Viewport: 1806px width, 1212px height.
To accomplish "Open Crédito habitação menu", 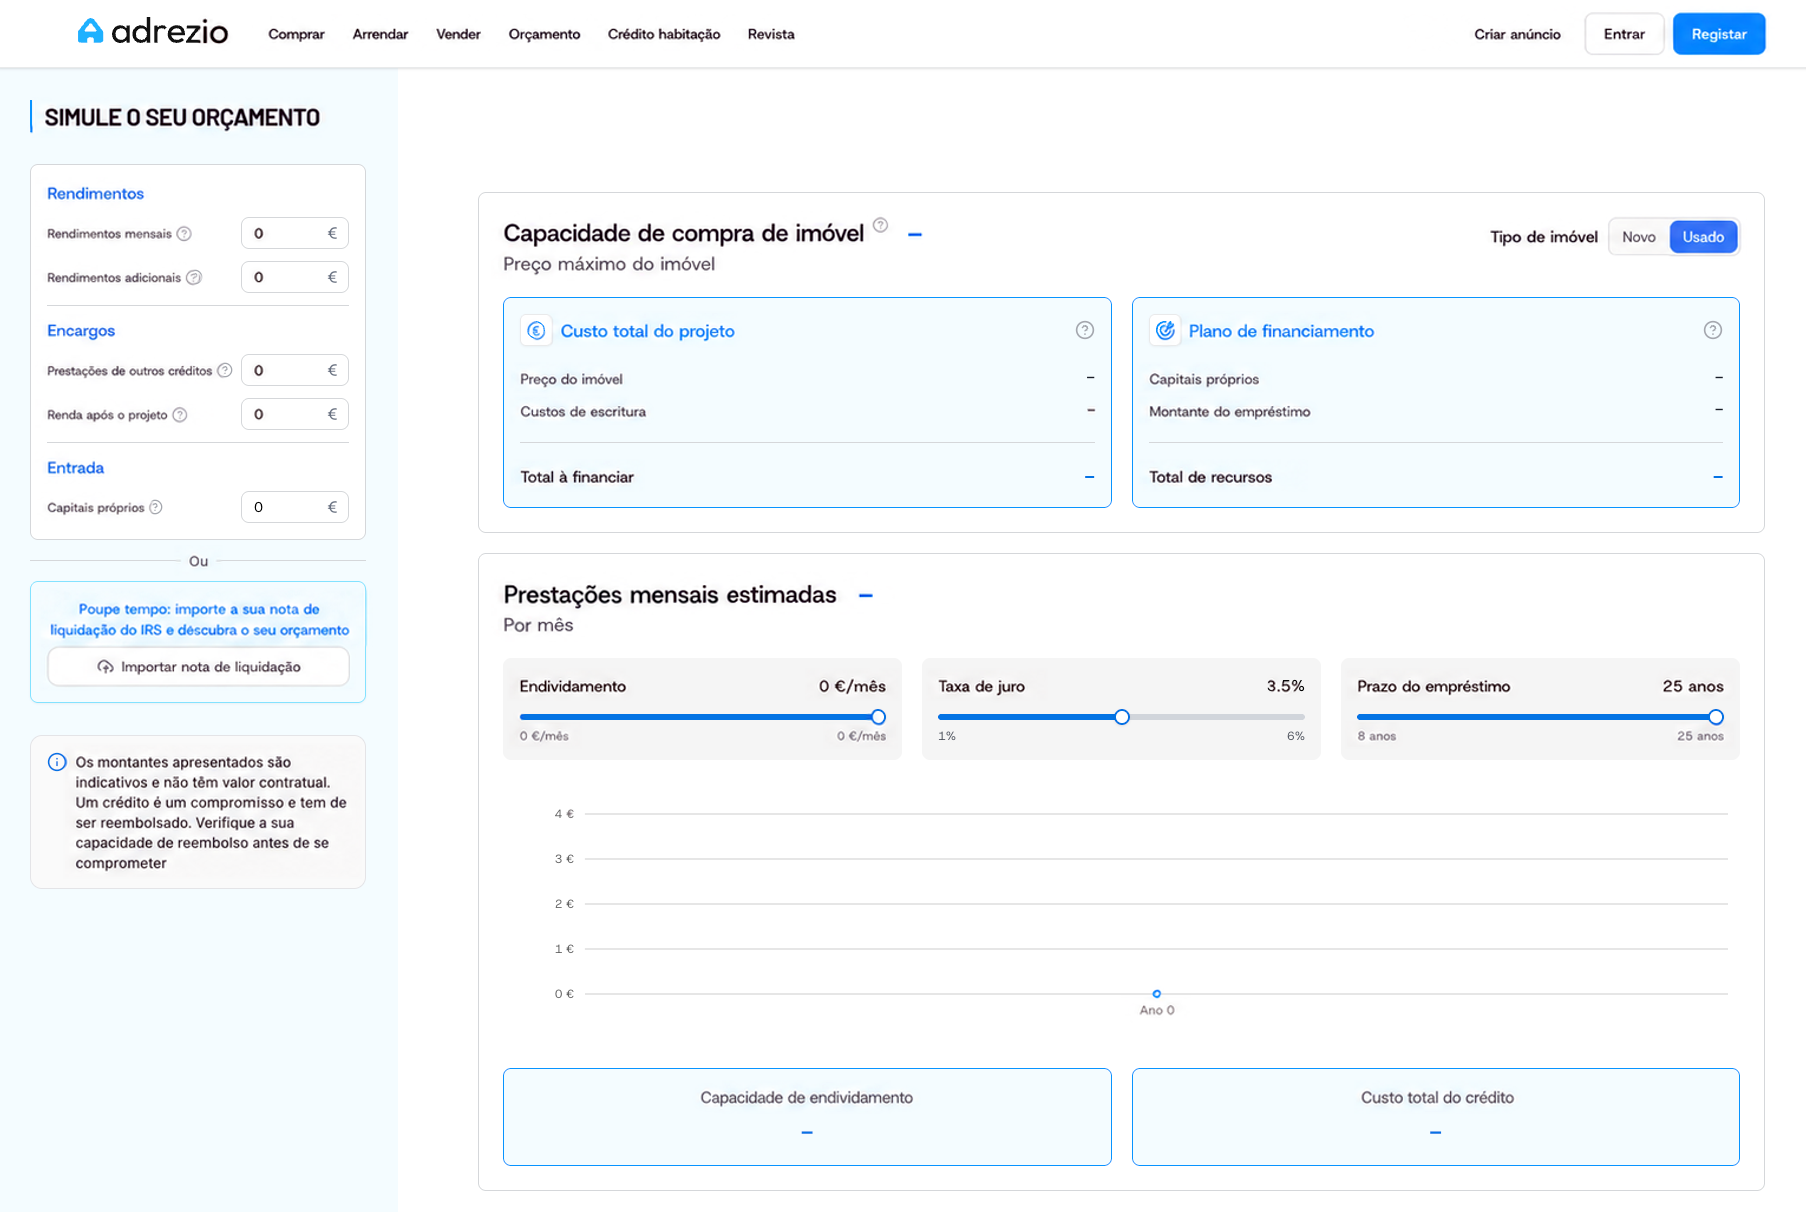I will click(x=664, y=34).
